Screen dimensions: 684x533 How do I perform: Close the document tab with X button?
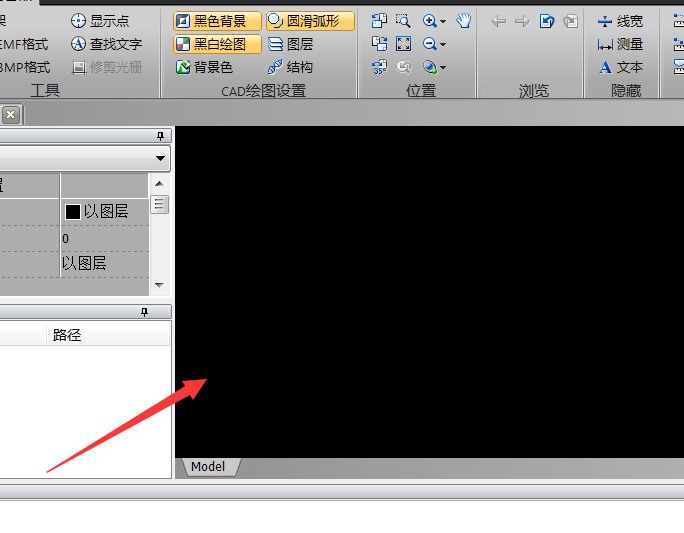point(10,115)
